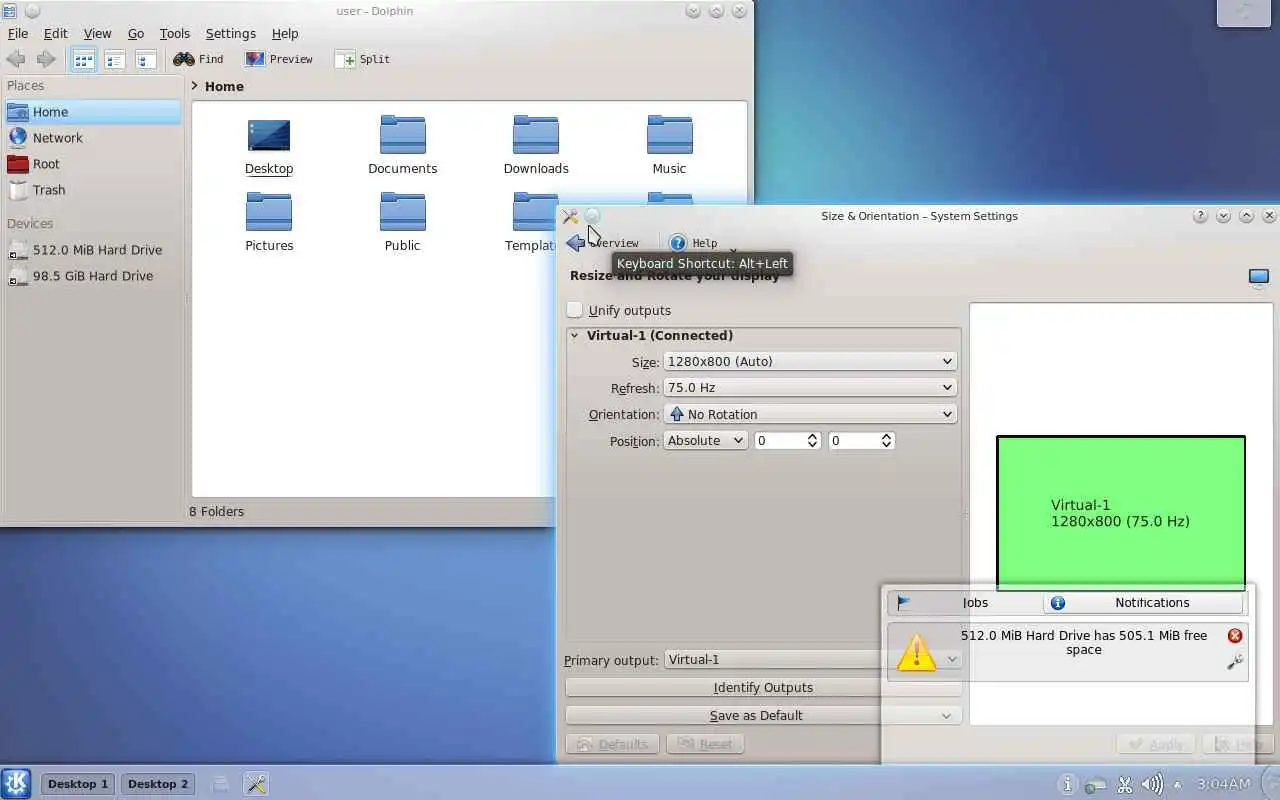Click Help button in System Settings toolbar
Image resolution: width=1280 pixels, height=800 pixels.
[x=693, y=243]
